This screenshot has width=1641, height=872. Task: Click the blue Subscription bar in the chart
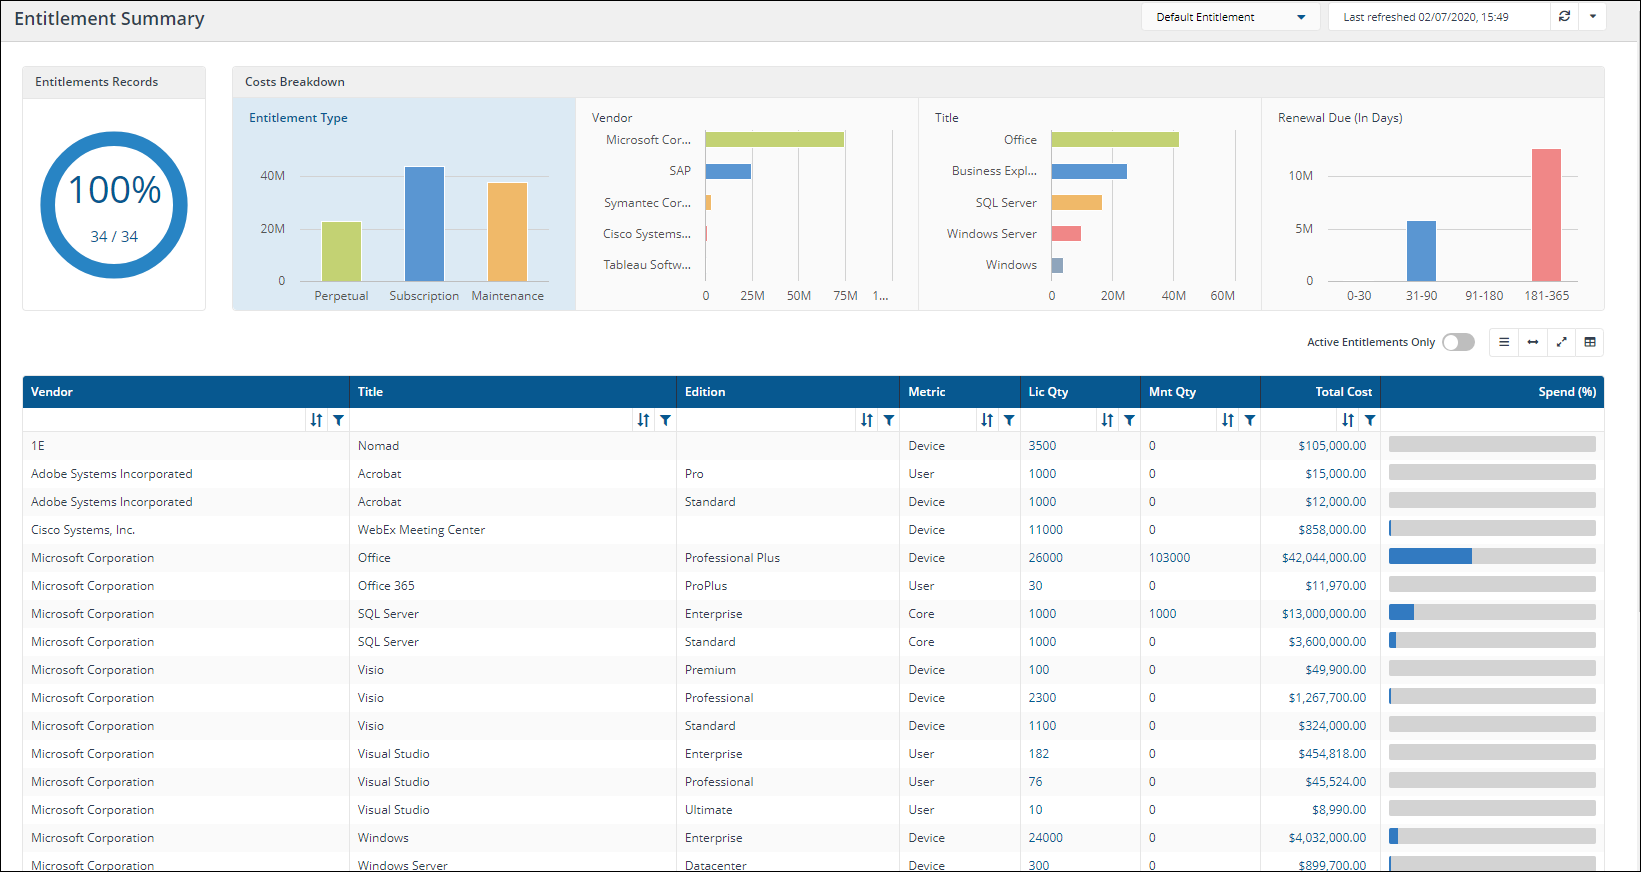(424, 224)
